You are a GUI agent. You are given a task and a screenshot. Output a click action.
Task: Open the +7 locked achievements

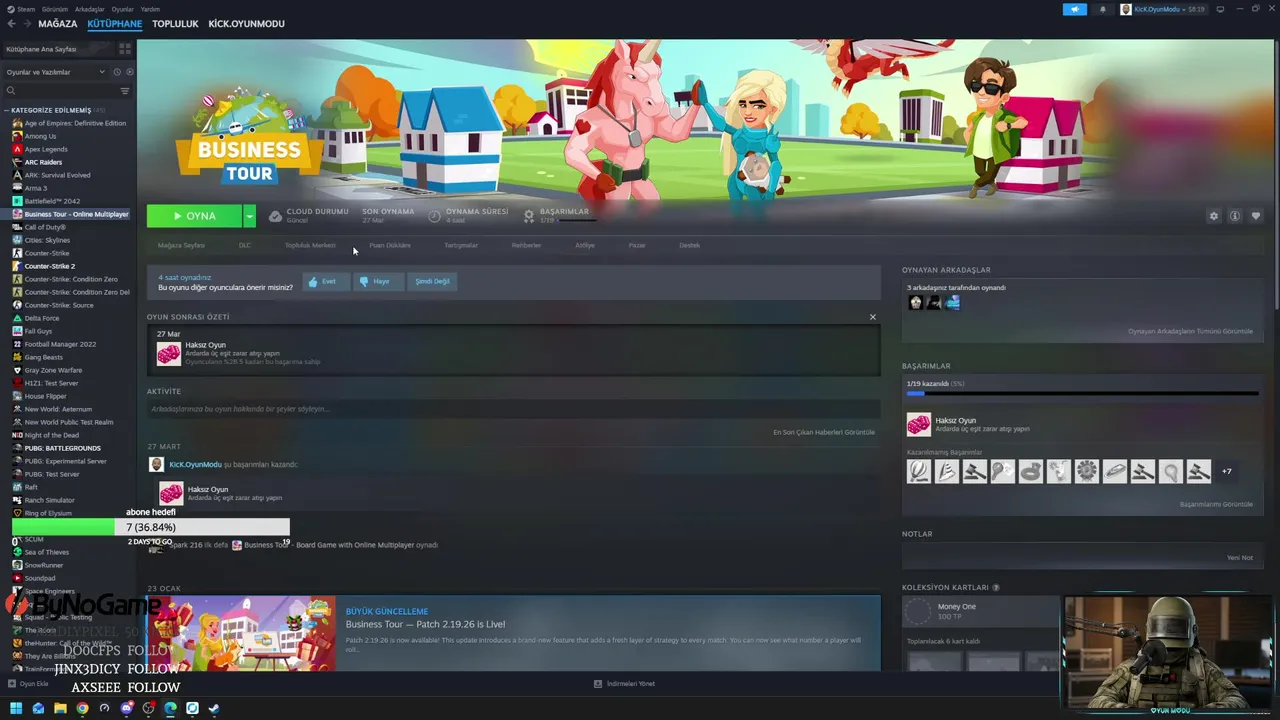pyautogui.click(x=1227, y=471)
